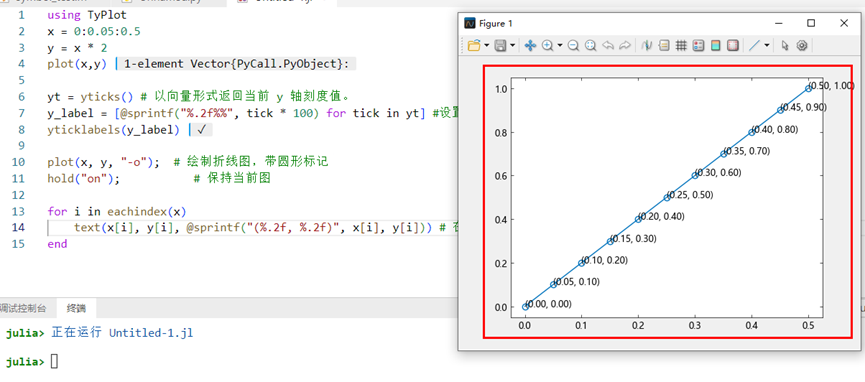The height and width of the screenshot is (382, 865).
Task: Expand the save options dropdown arrow
Action: click(x=512, y=45)
